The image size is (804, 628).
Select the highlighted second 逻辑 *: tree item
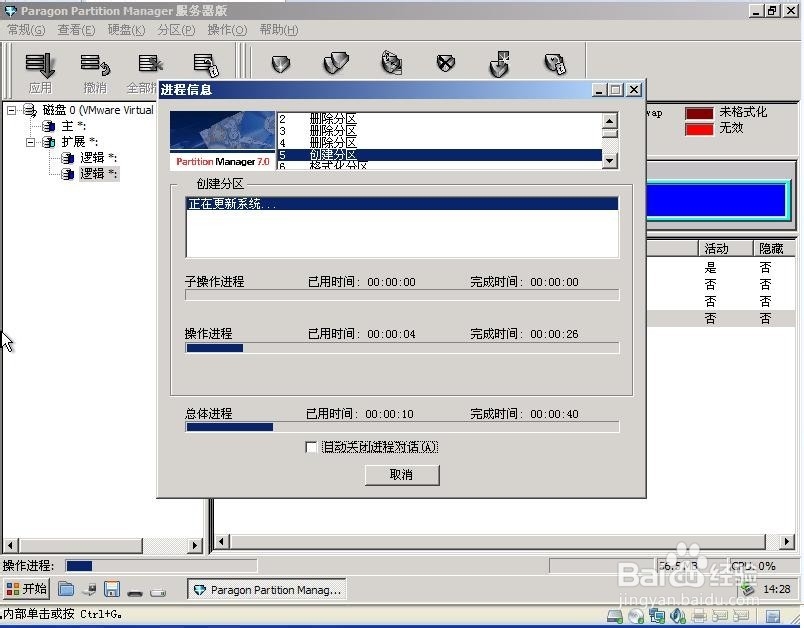[98, 174]
